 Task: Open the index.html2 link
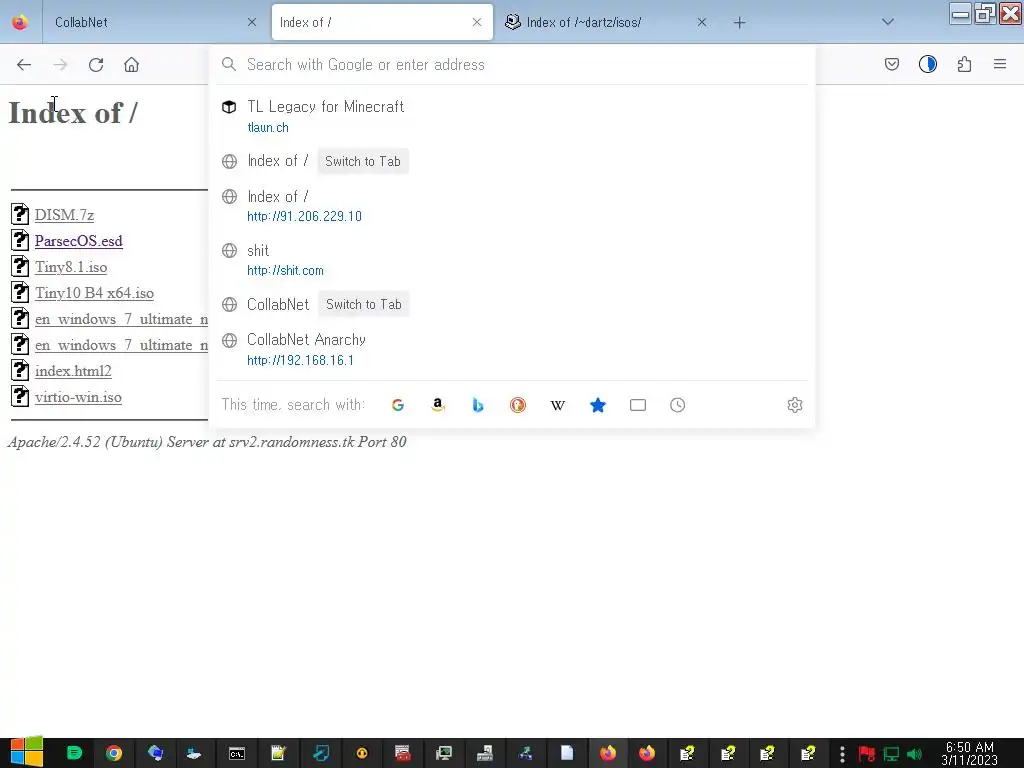click(73, 371)
